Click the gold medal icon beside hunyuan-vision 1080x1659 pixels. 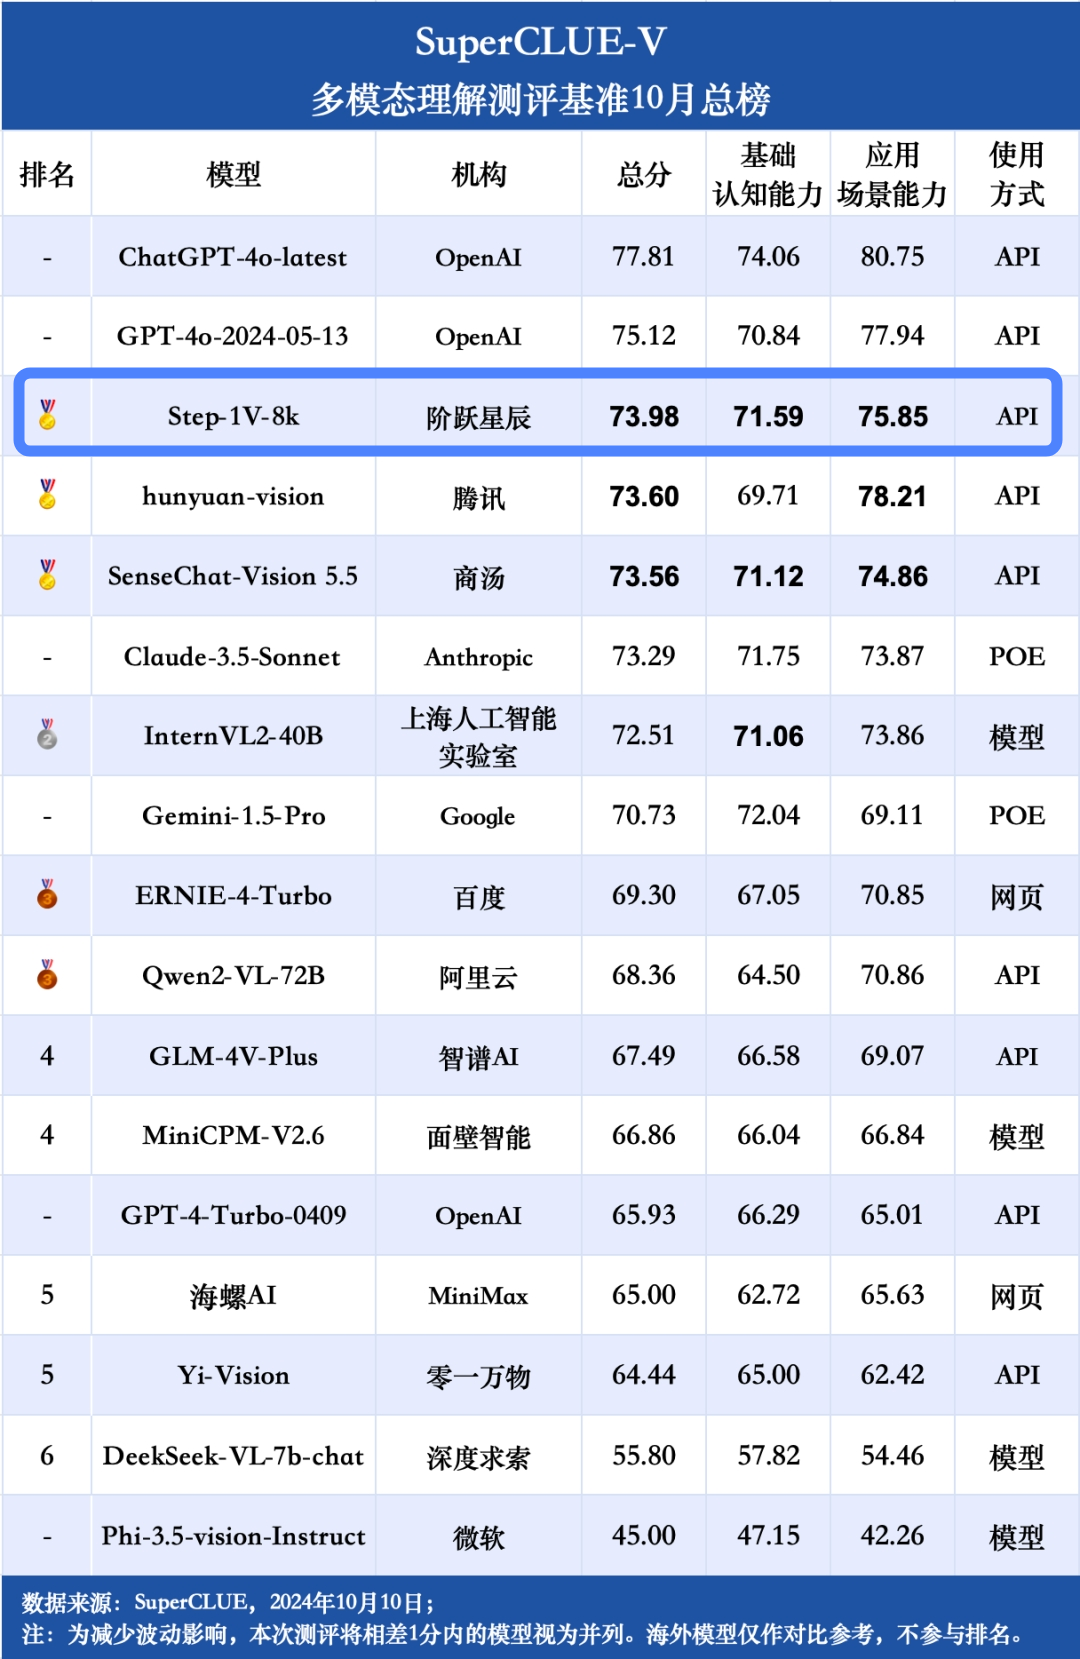pos(47,494)
